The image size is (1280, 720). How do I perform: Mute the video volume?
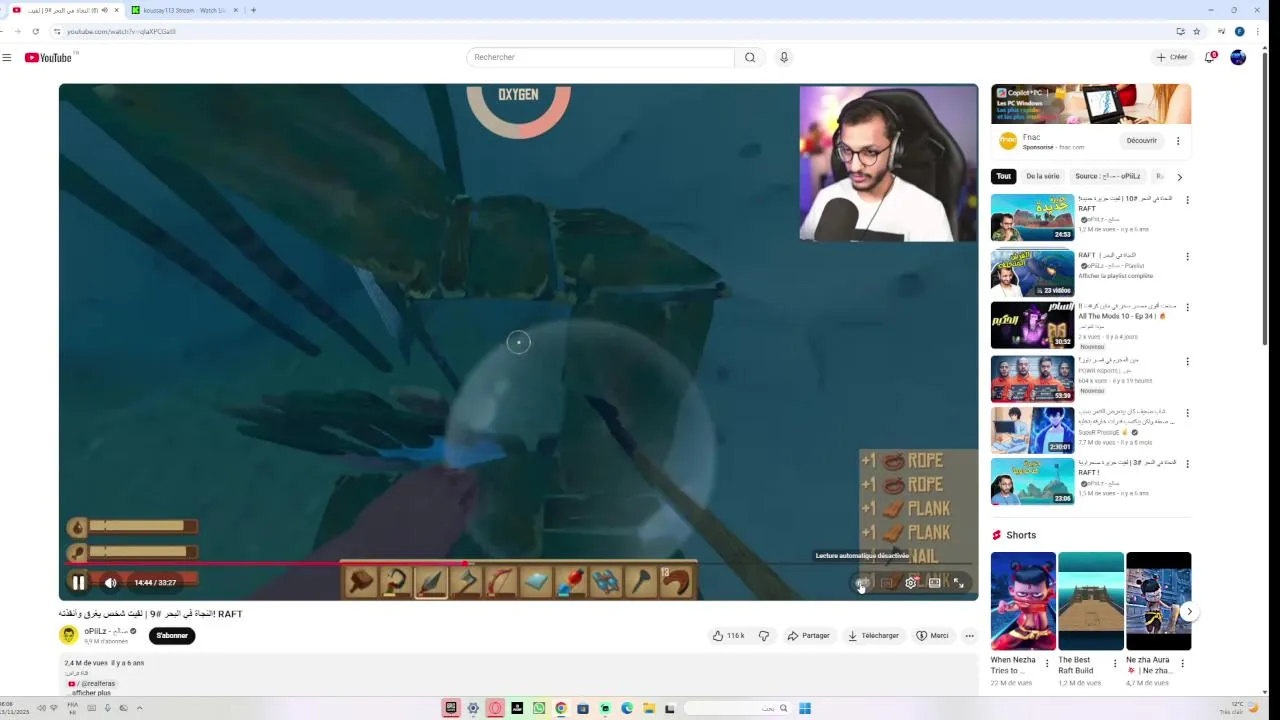tap(110, 583)
